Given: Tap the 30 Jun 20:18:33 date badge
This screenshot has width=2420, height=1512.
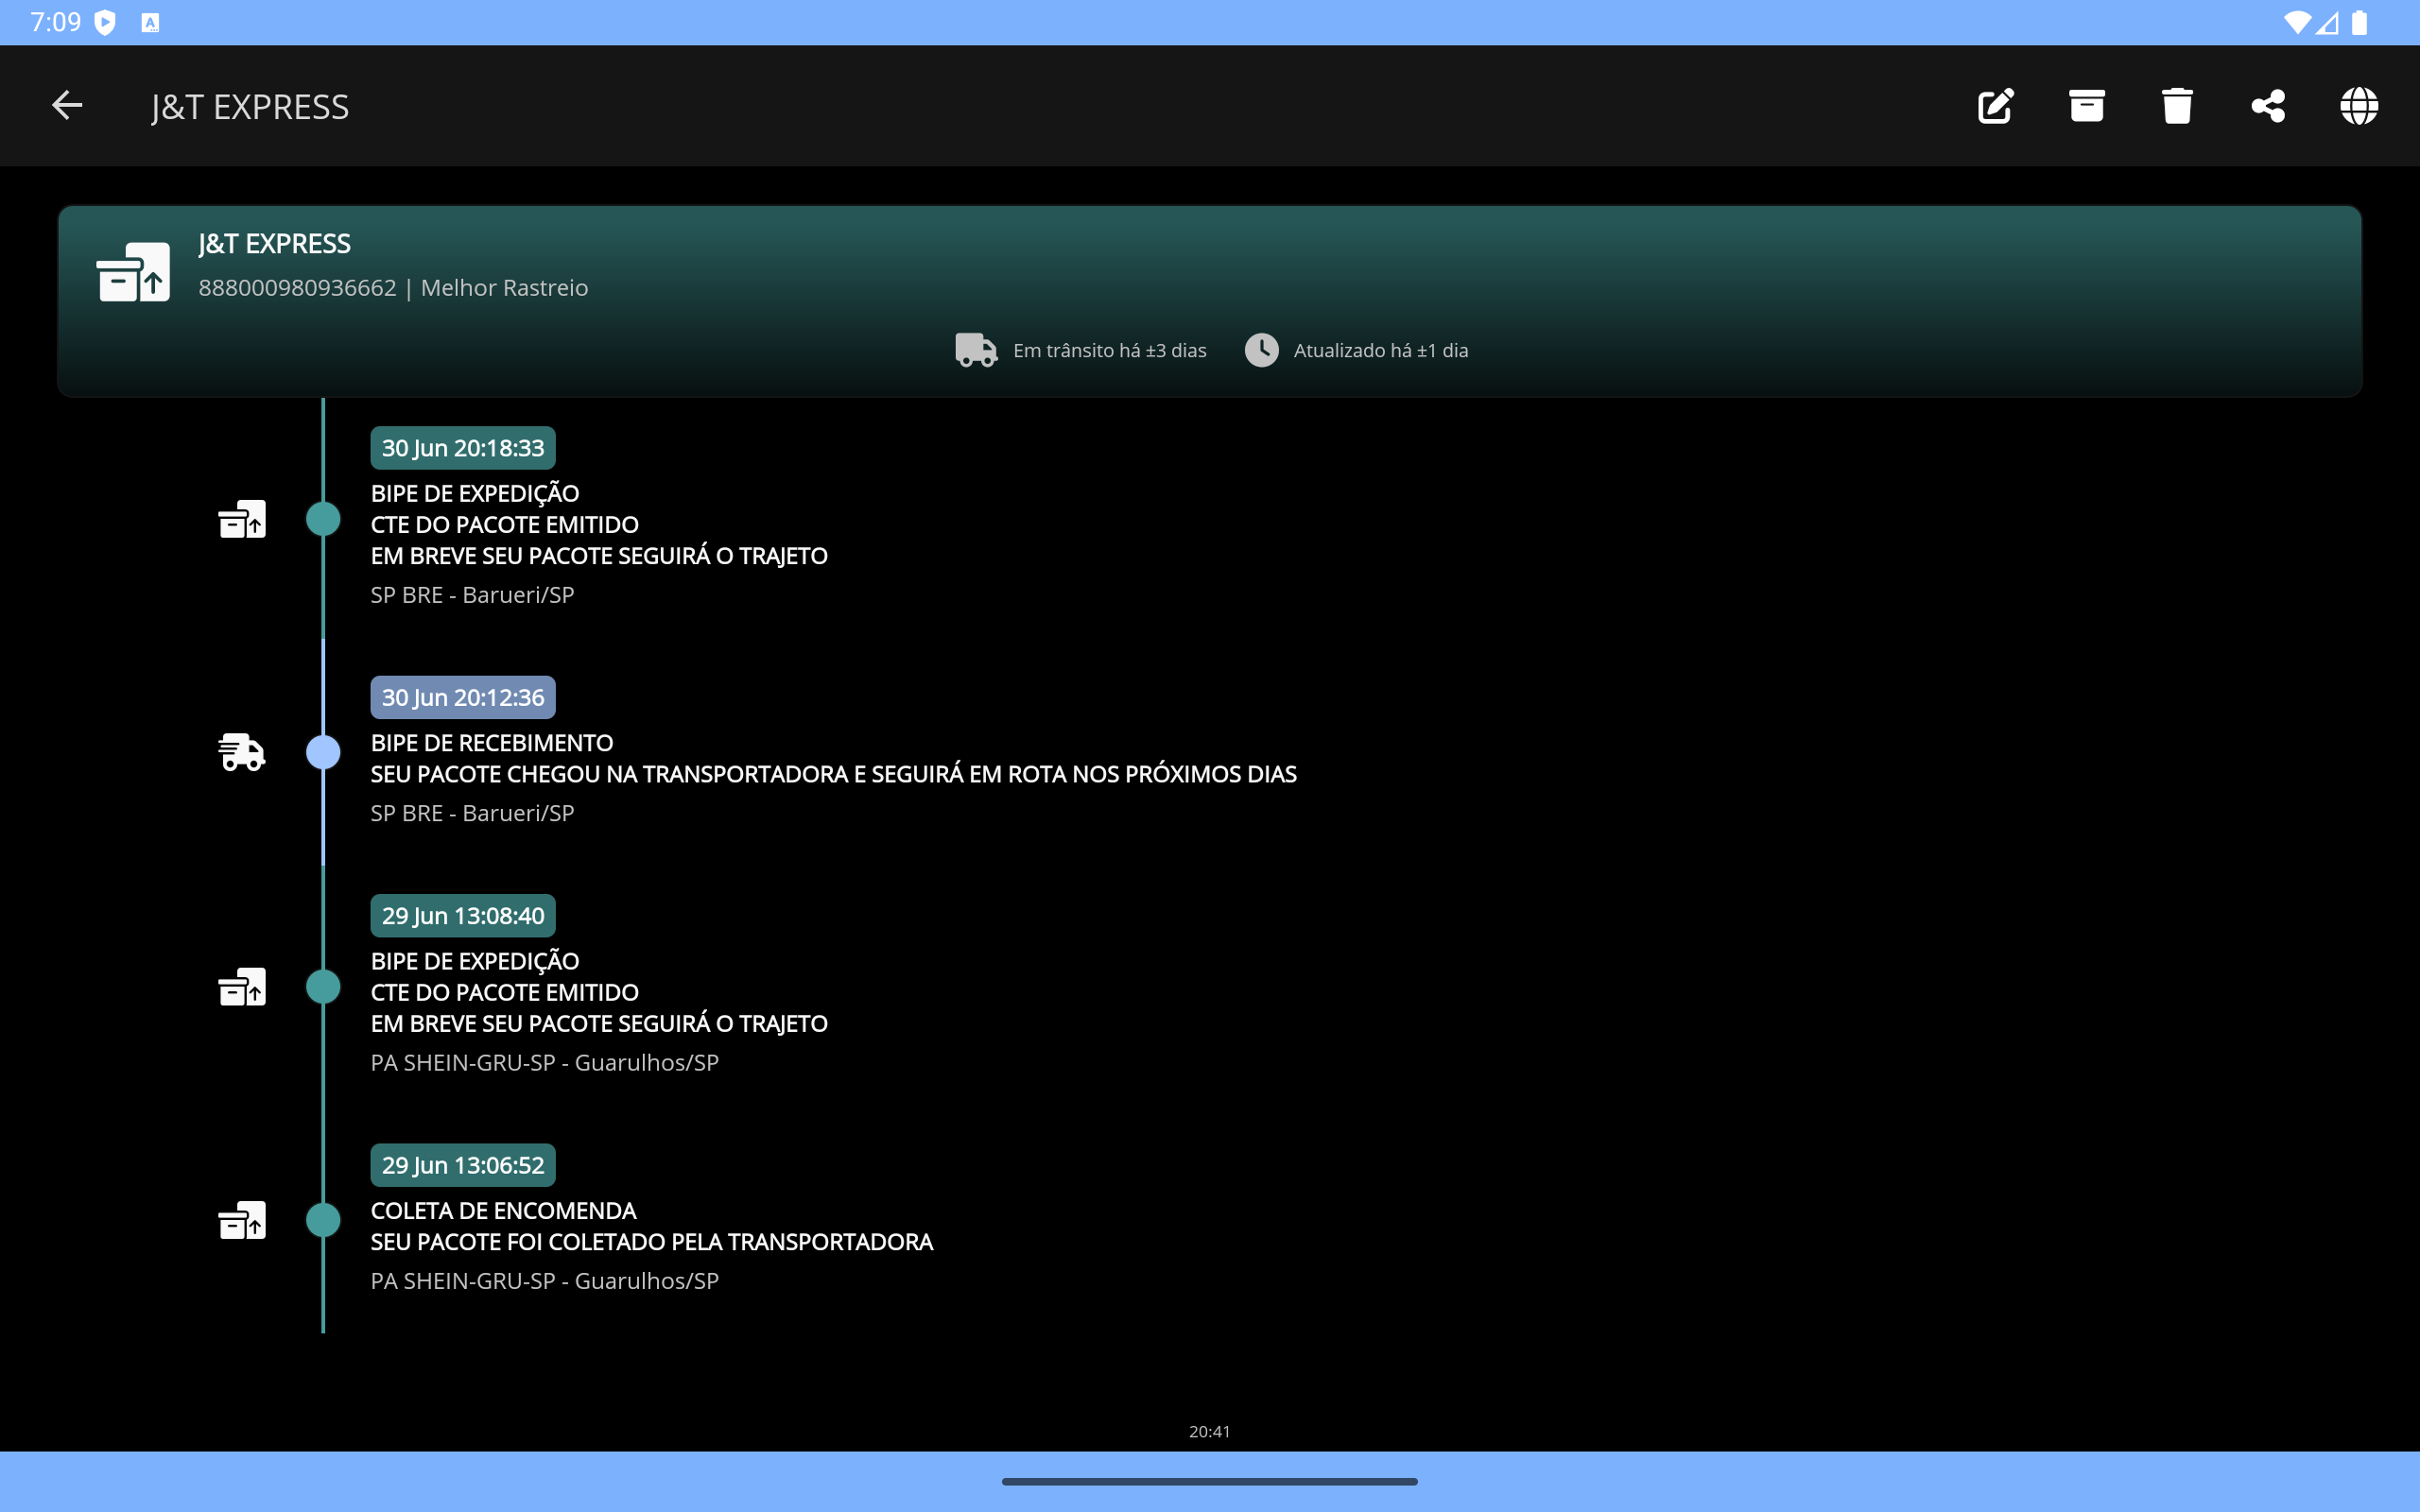Looking at the screenshot, I should 463,448.
